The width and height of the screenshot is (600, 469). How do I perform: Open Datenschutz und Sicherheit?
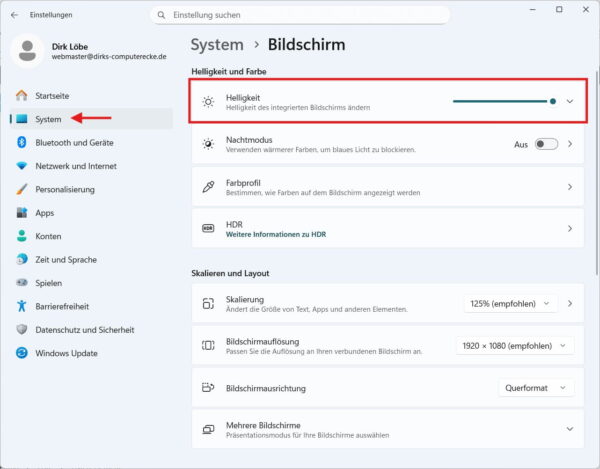click(91, 329)
